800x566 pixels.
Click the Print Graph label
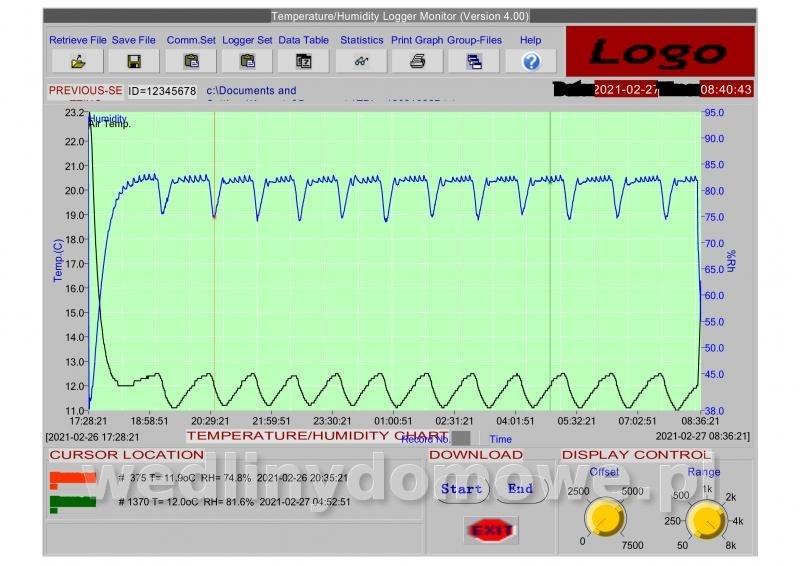(x=417, y=40)
